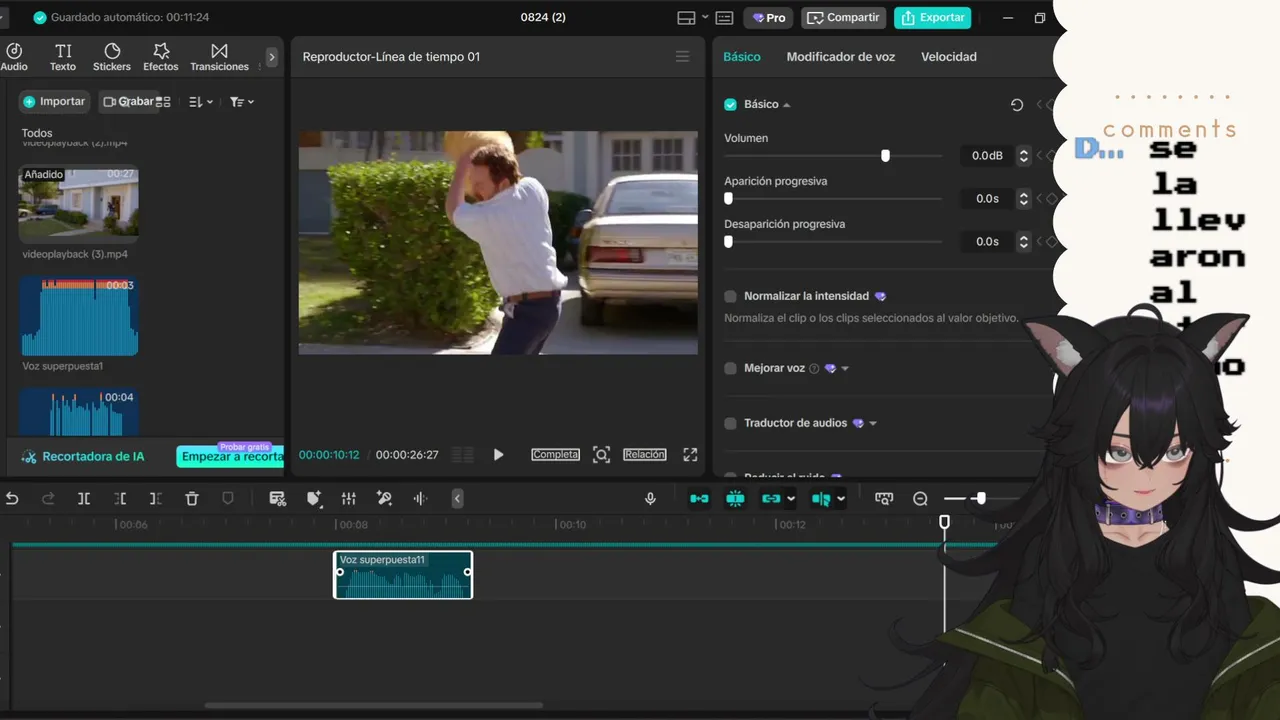Select the Voz superpuesta1 audio thumbnail
The width and height of the screenshot is (1280, 720).
tap(78, 316)
